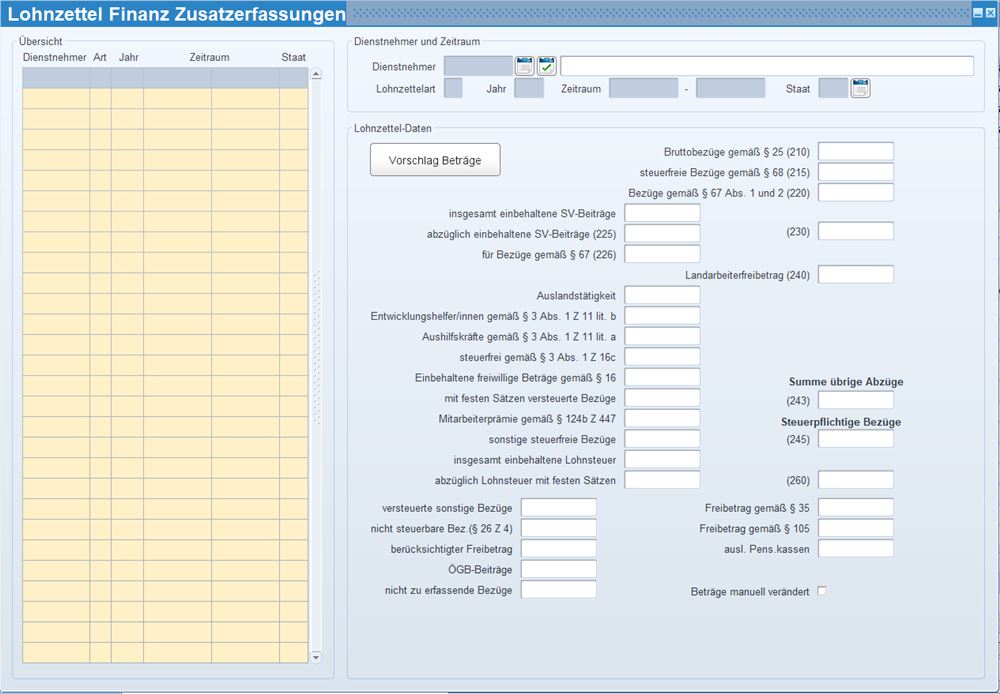Focus mit festen Sätzen versteuerte Bezüge field
Image resolution: width=1000 pixels, height=694 pixels.
point(662,398)
